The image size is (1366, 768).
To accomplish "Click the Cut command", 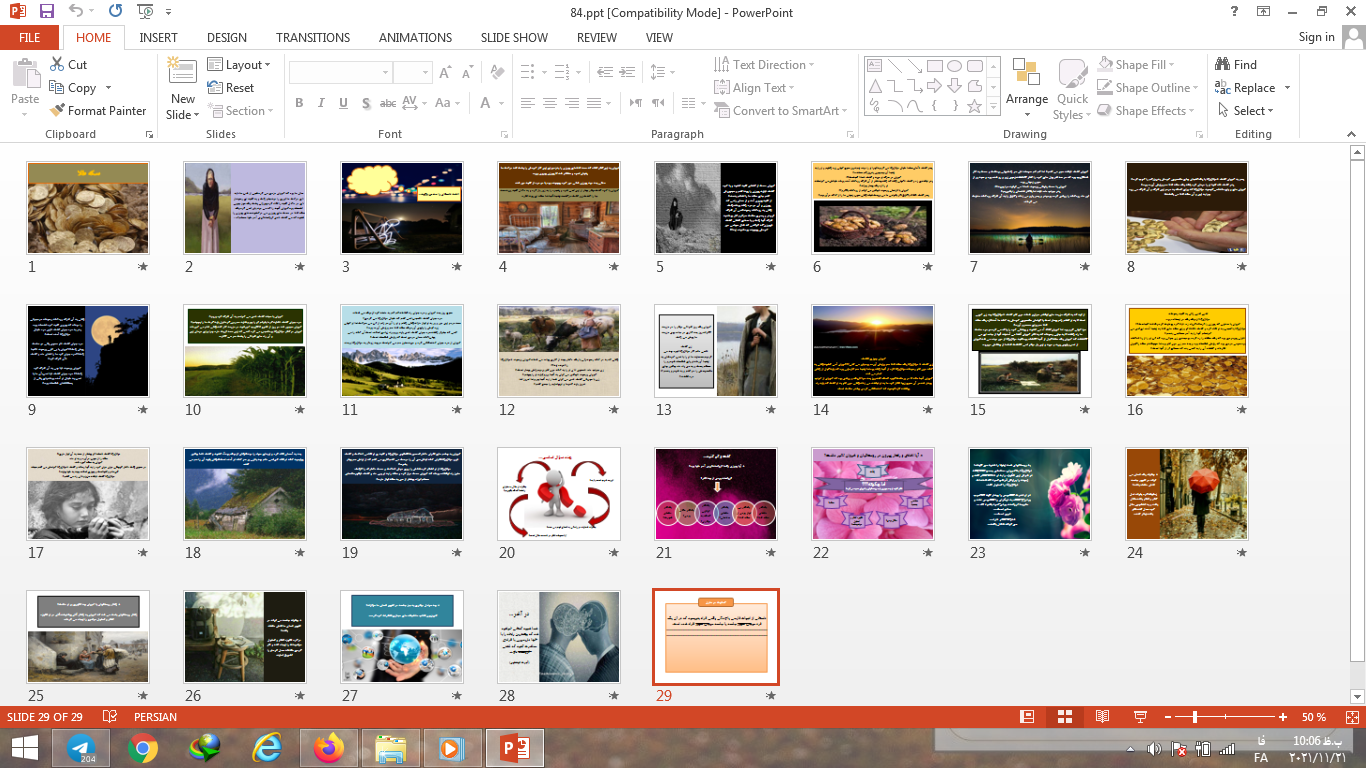I will coord(68,64).
